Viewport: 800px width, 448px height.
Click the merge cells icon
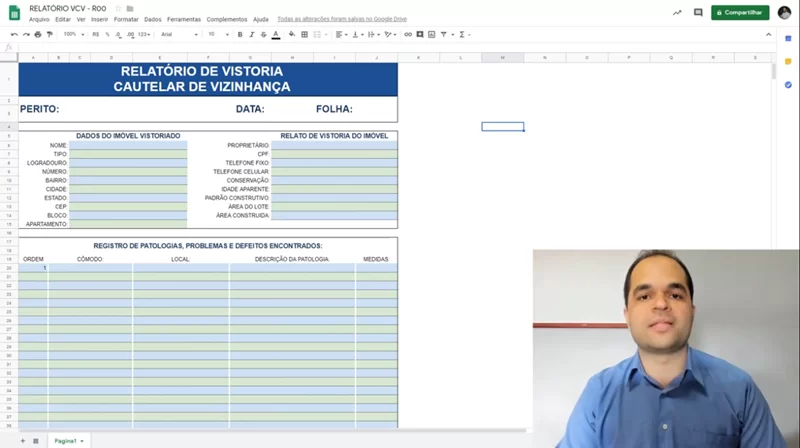317,35
